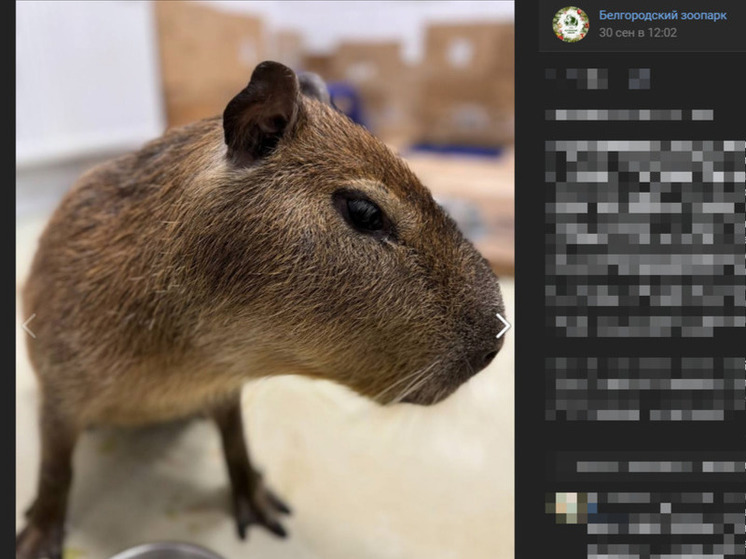Image resolution: width=746 pixels, height=559 pixels.
Task: Click the commenter's blurred avatar
Action: coord(567,507)
